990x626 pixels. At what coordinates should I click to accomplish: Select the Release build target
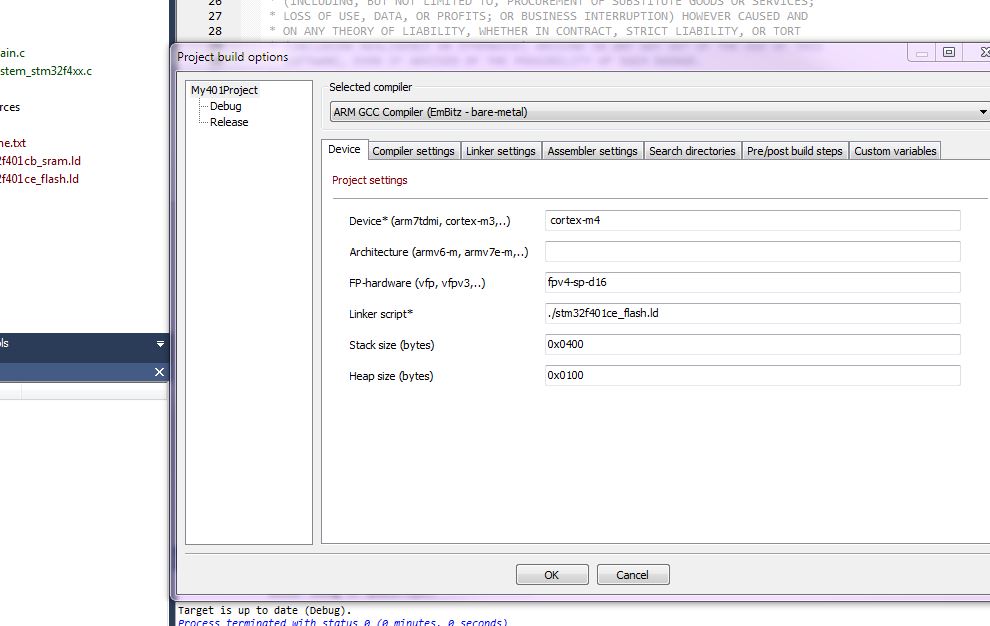pyautogui.click(x=229, y=122)
